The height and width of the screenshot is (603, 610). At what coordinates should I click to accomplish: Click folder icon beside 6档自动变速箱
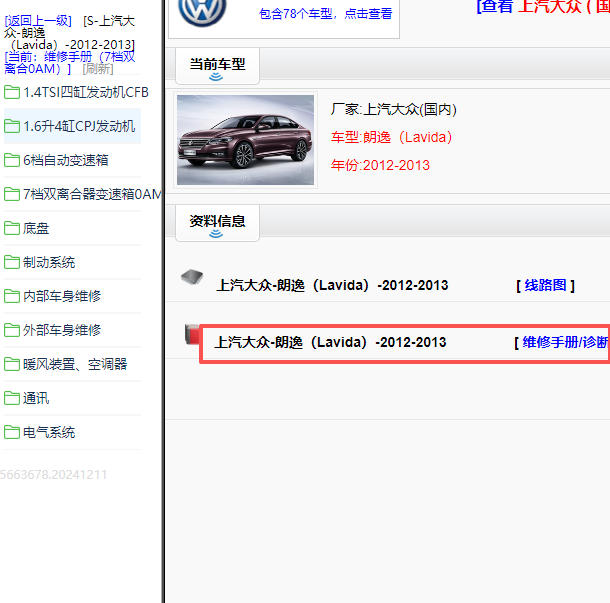[x=12, y=160]
